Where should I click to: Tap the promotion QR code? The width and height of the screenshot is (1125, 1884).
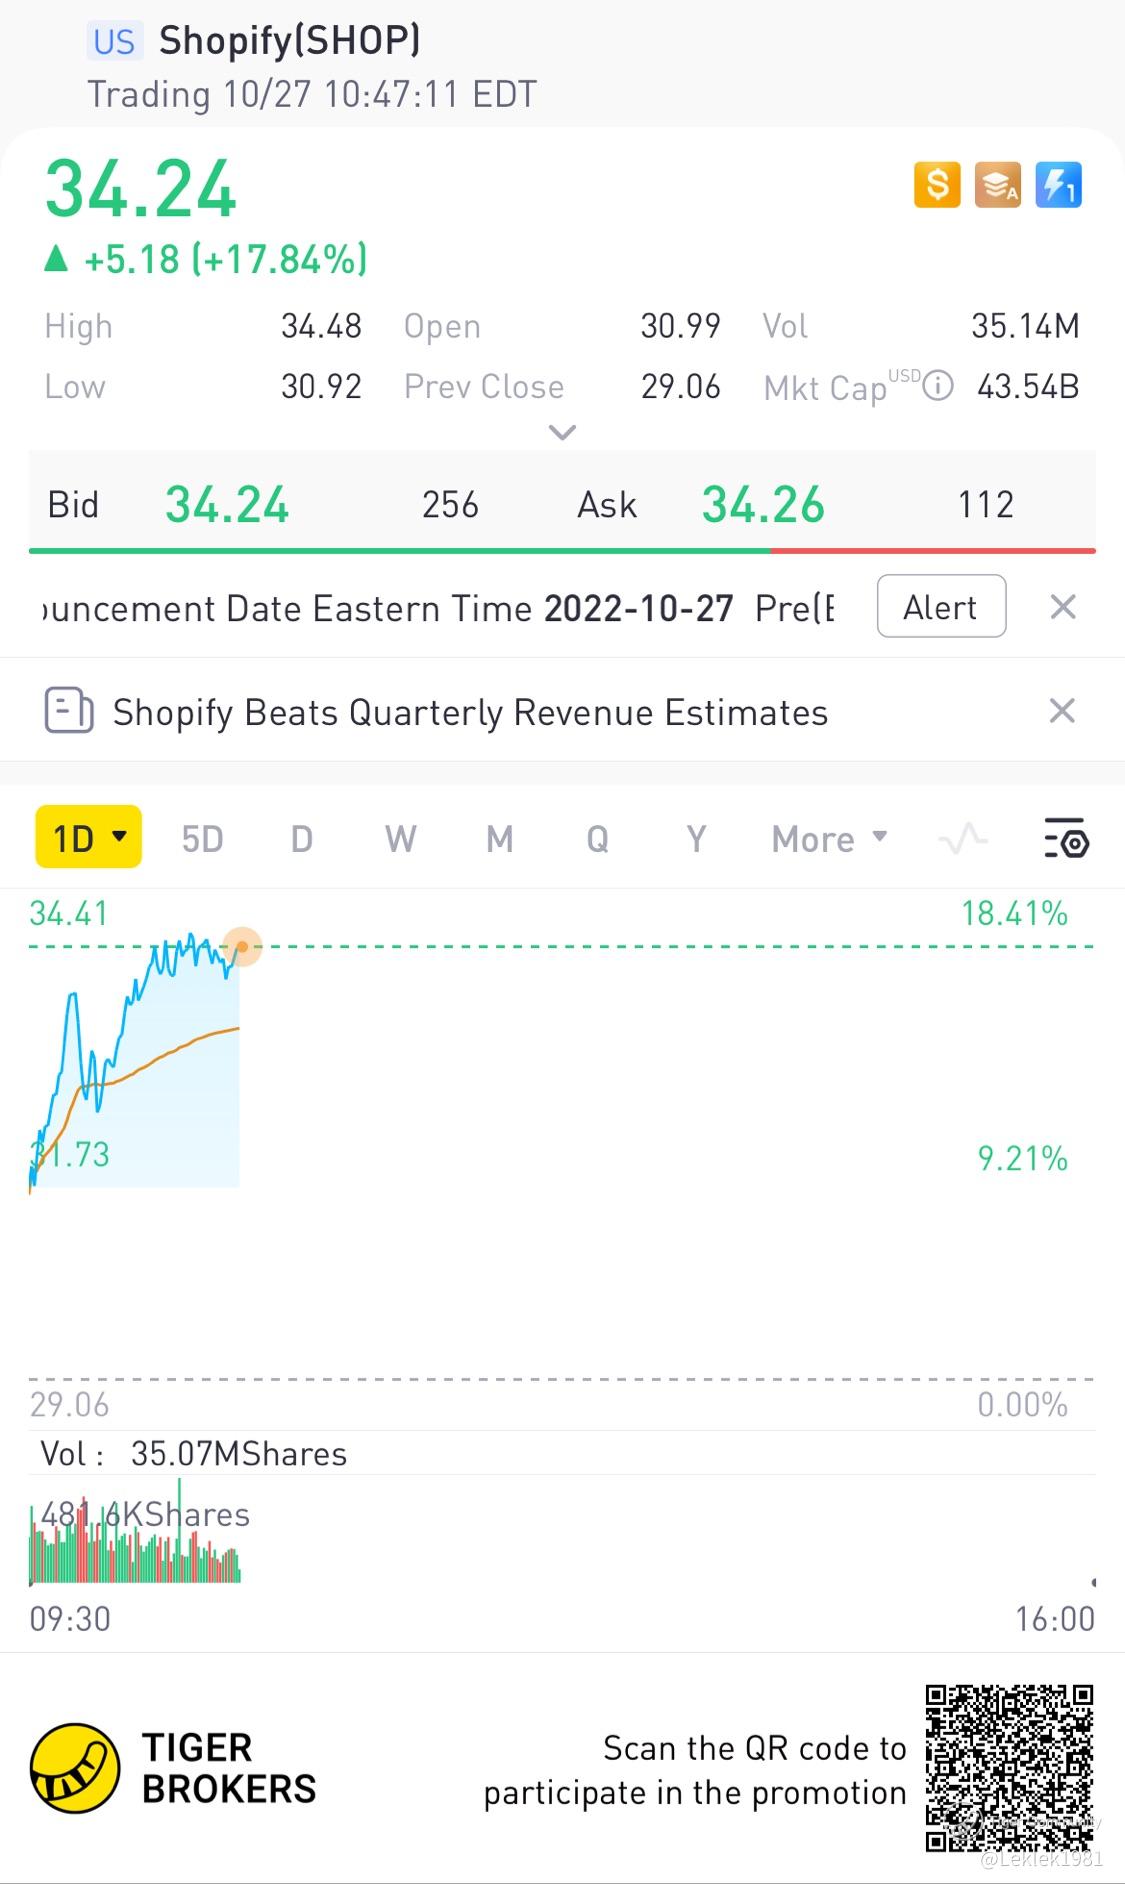(x=1008, y=1767)
